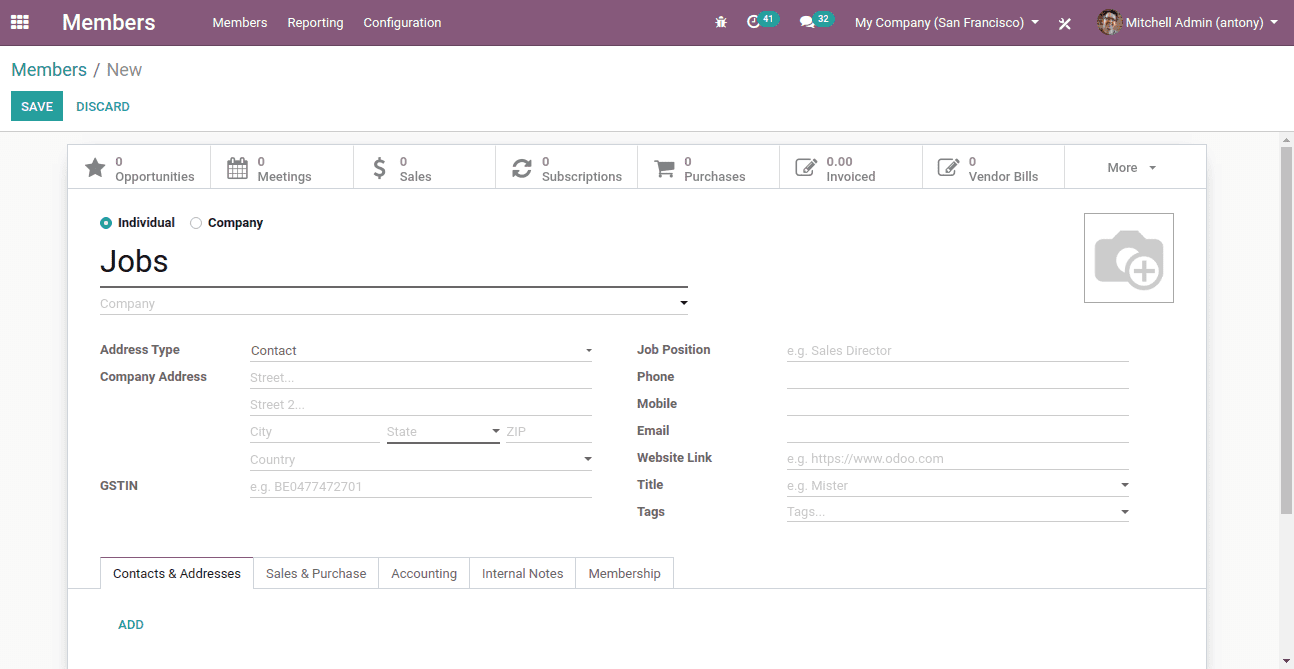The image size is (1294, 669).
Task: Click the City input field
Action: click(315, 432)
